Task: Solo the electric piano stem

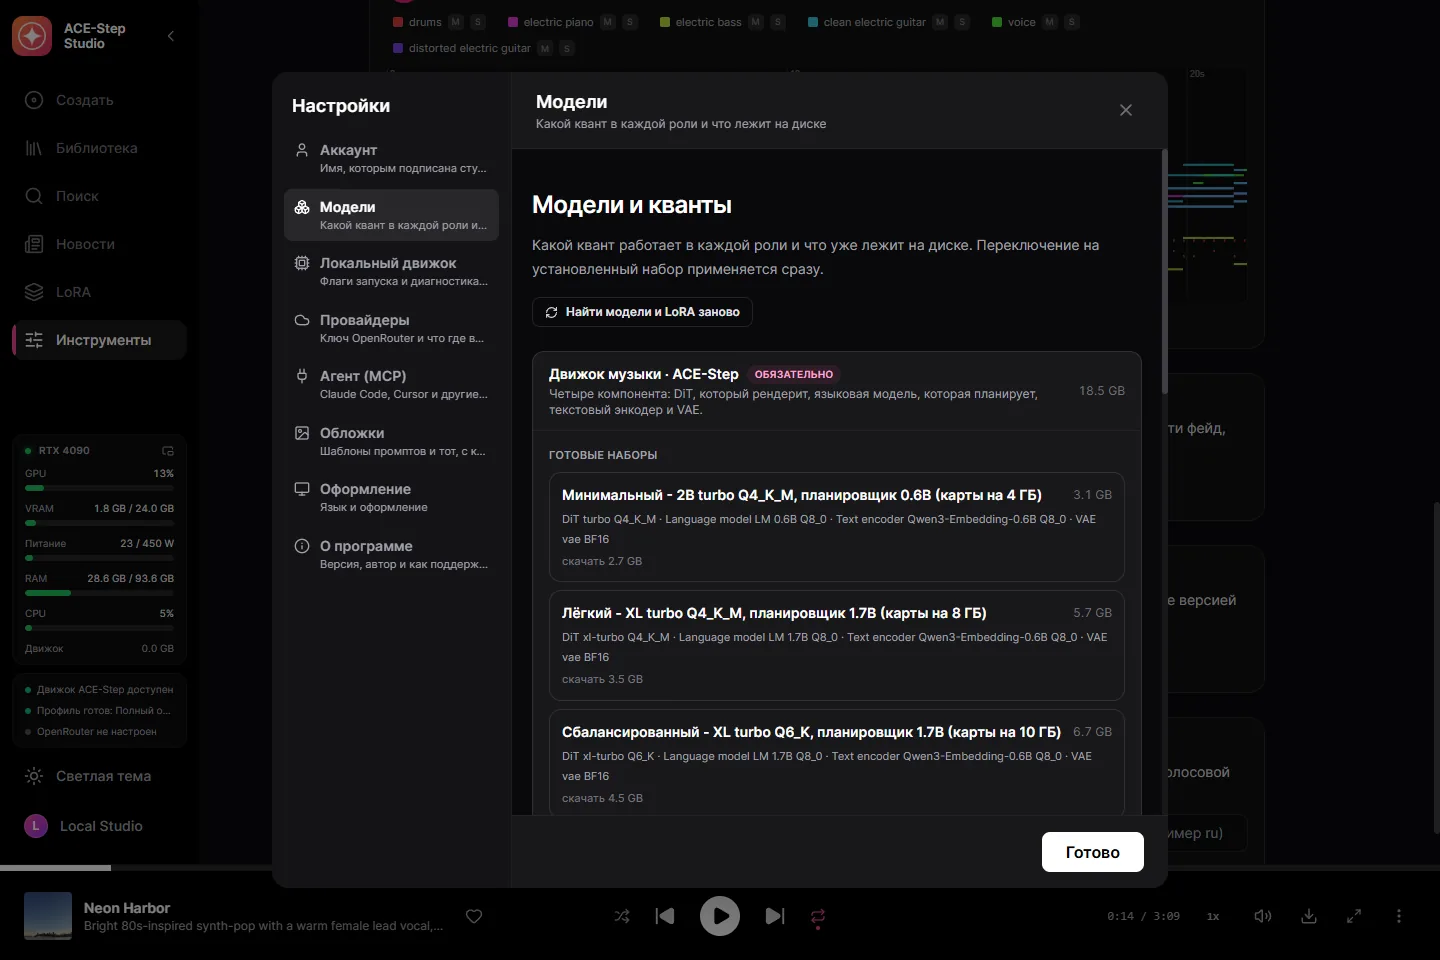Action: point(630,22)
